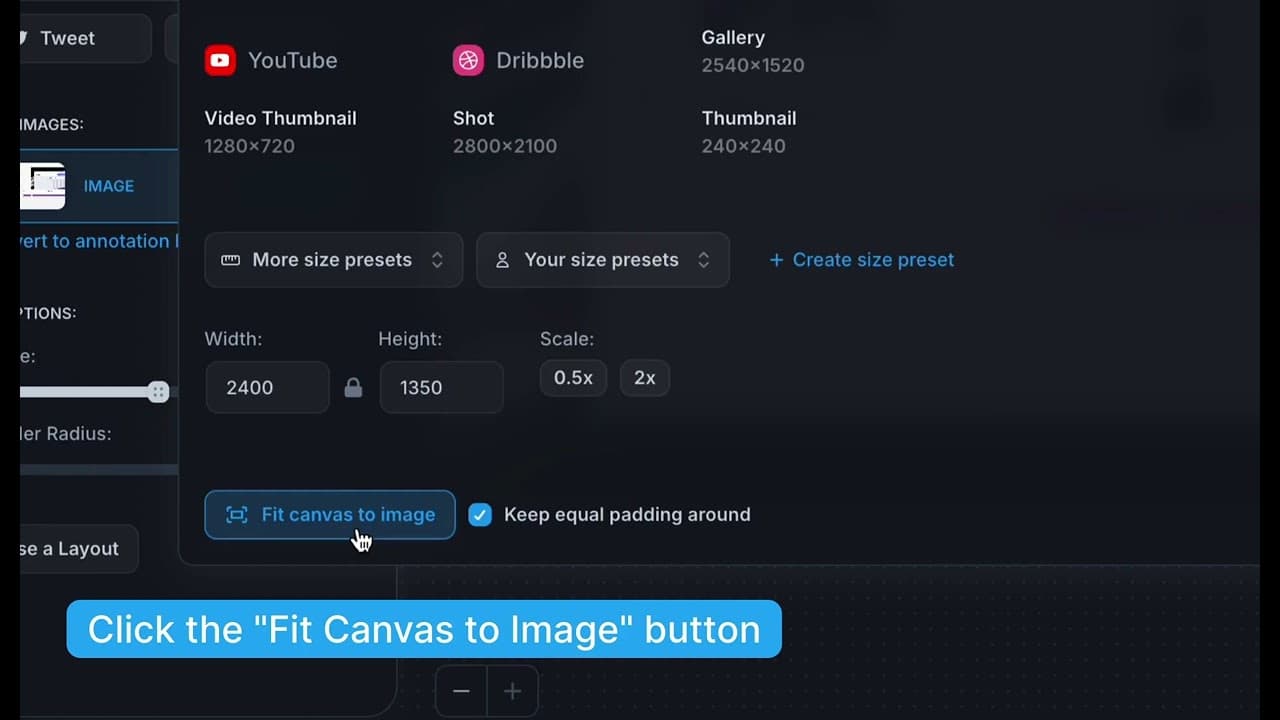This screenshot has width=1280, height=720.
Task: Click the size slider handle
Action: click(x=158, y=392)
